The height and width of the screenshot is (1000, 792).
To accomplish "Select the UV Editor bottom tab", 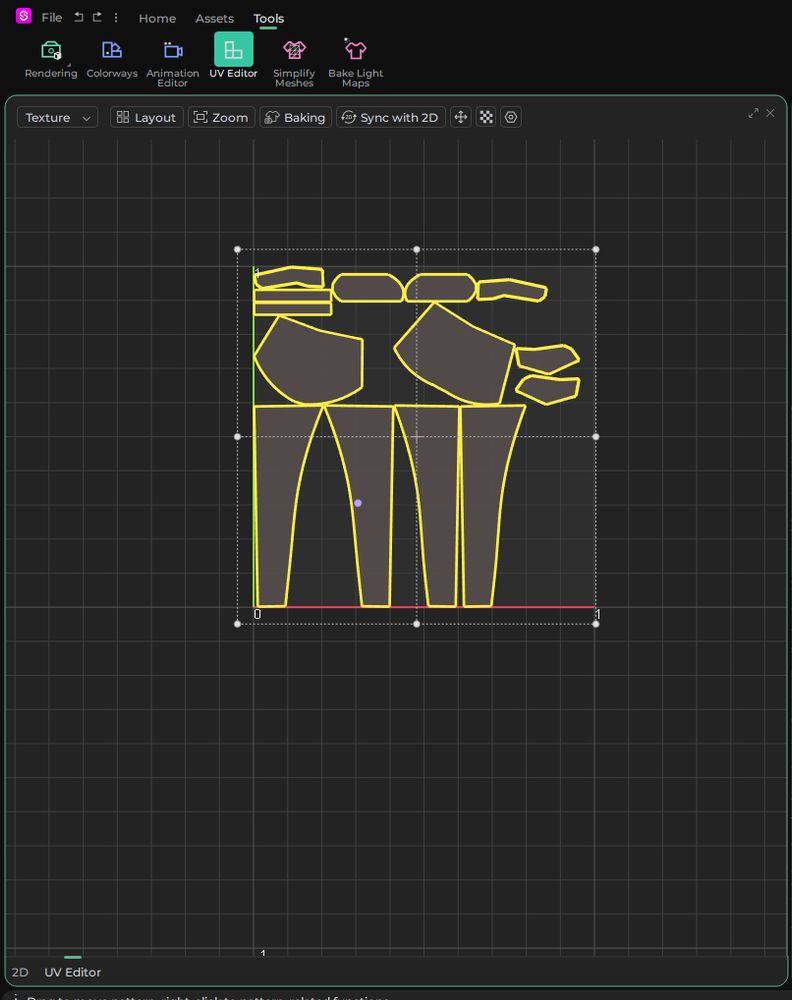I will 73,972.
